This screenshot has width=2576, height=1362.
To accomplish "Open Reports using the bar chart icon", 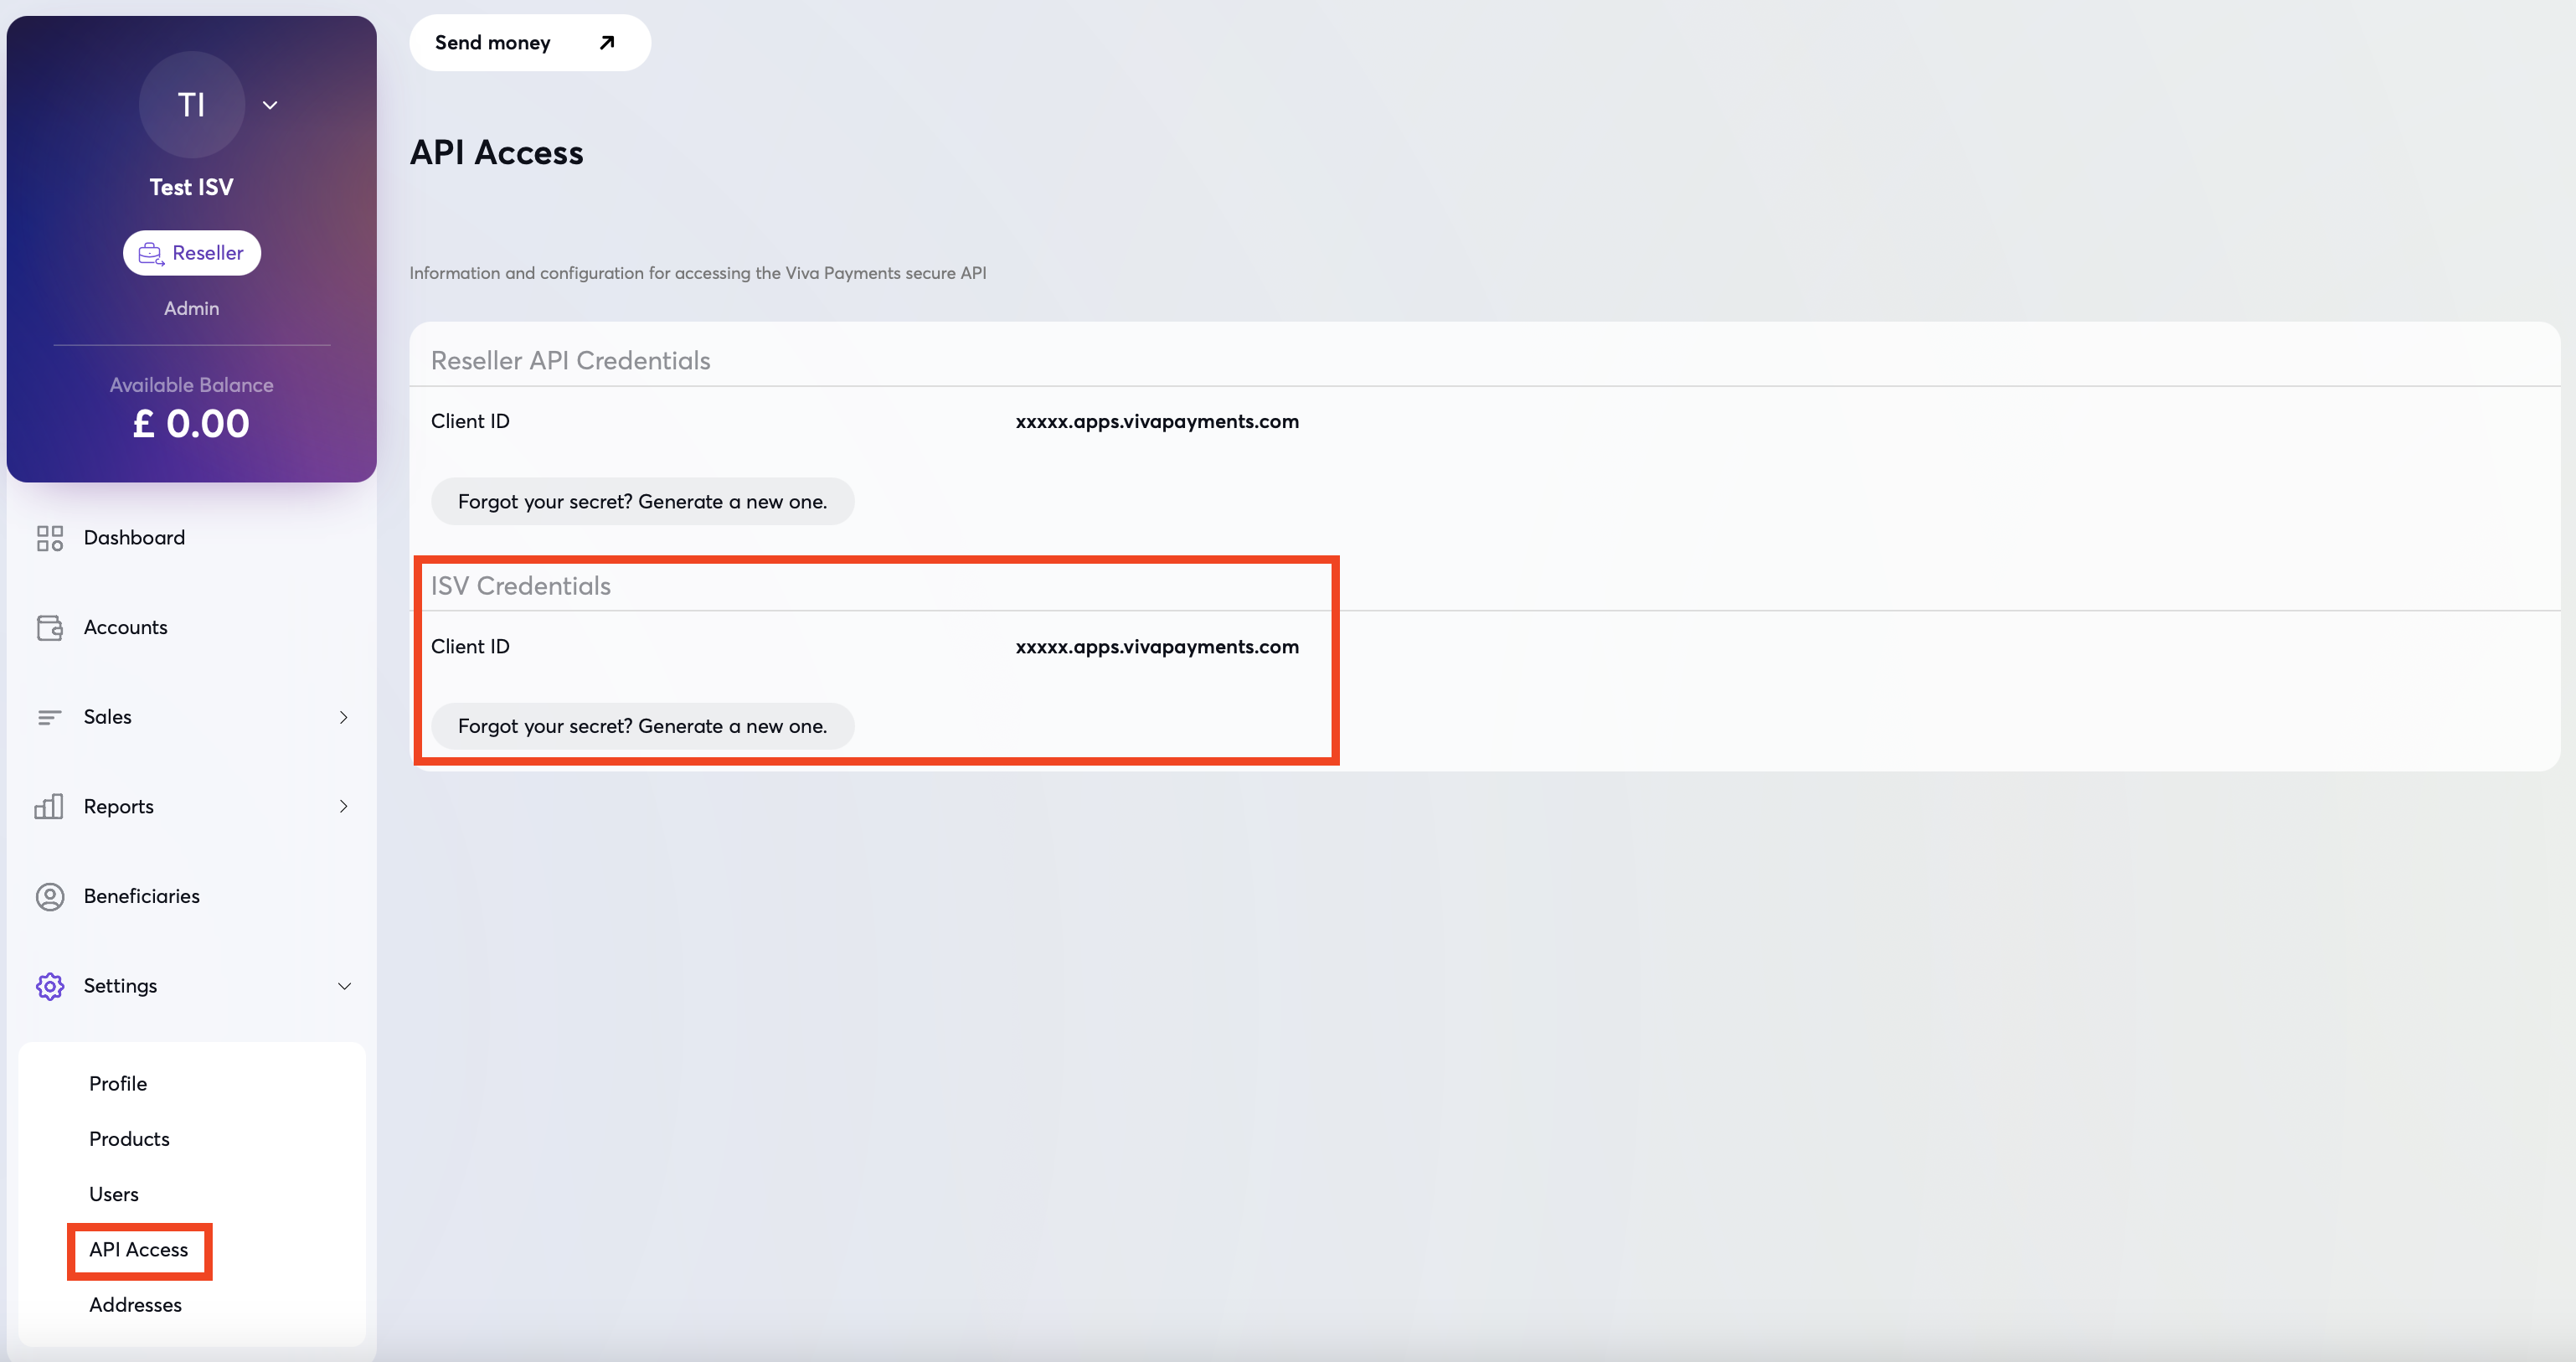I will tap(49, 806).
